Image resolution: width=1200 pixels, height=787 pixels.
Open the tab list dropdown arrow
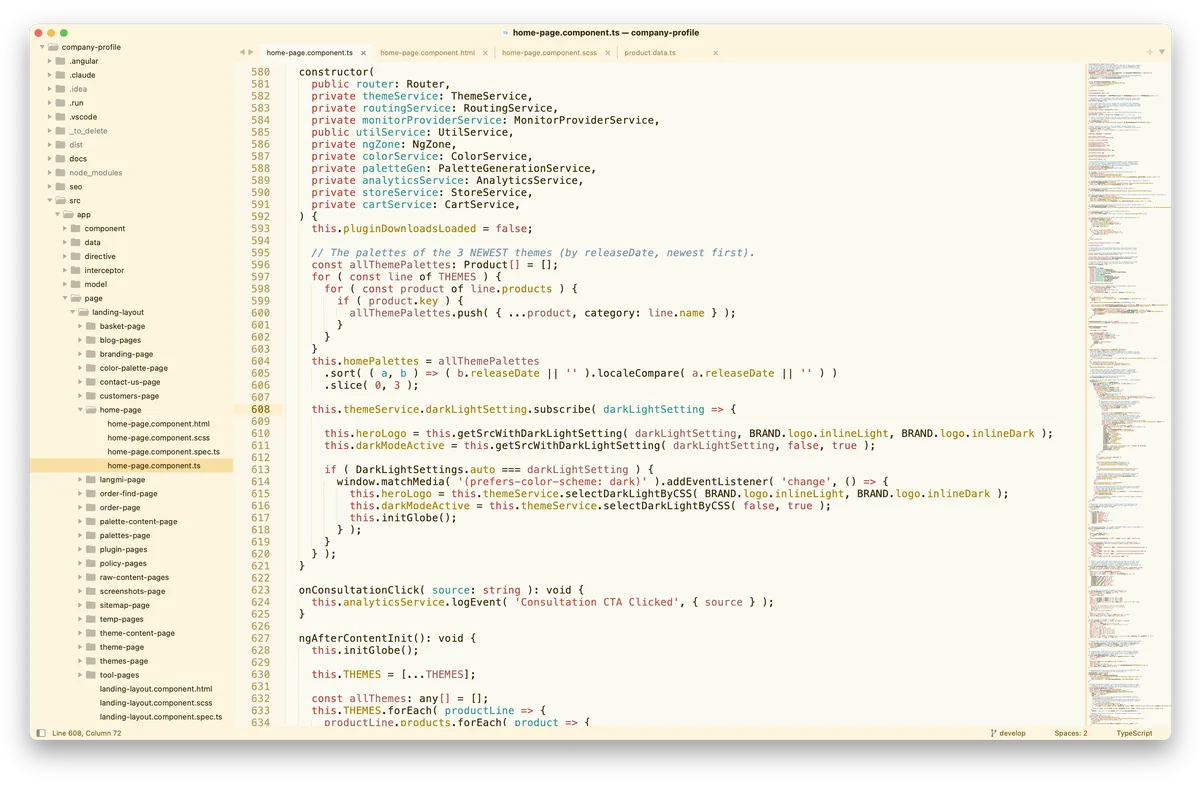point(1163,52)
